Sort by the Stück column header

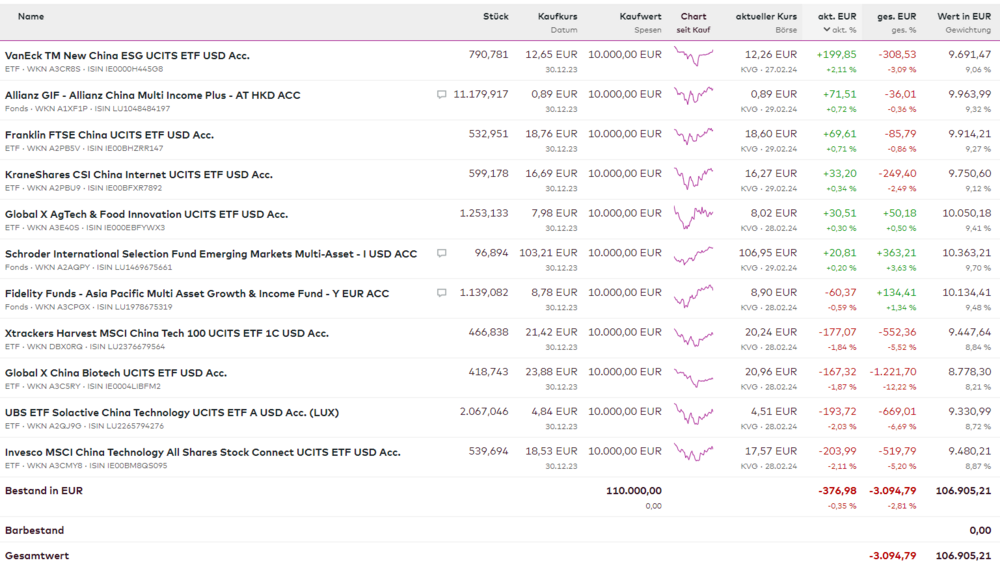(x=495, y=17)
